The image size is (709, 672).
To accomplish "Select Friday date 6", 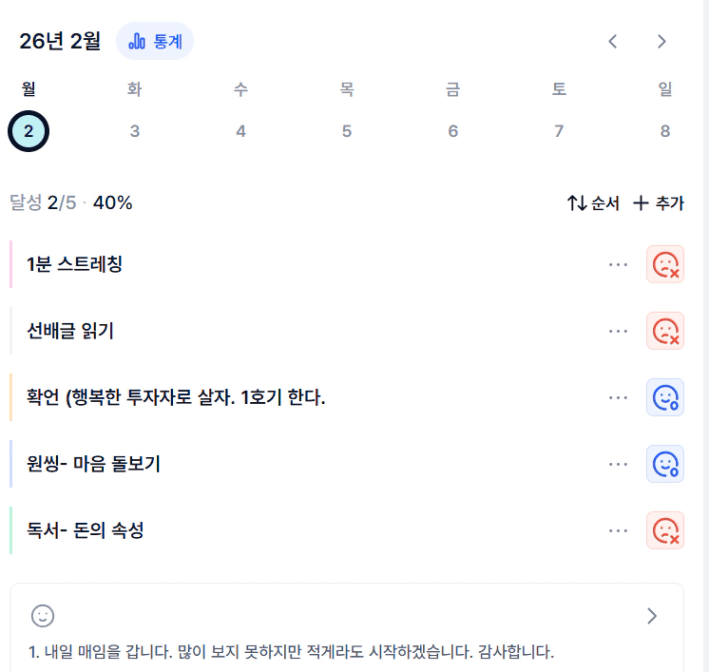I will [x=453, y=131].
